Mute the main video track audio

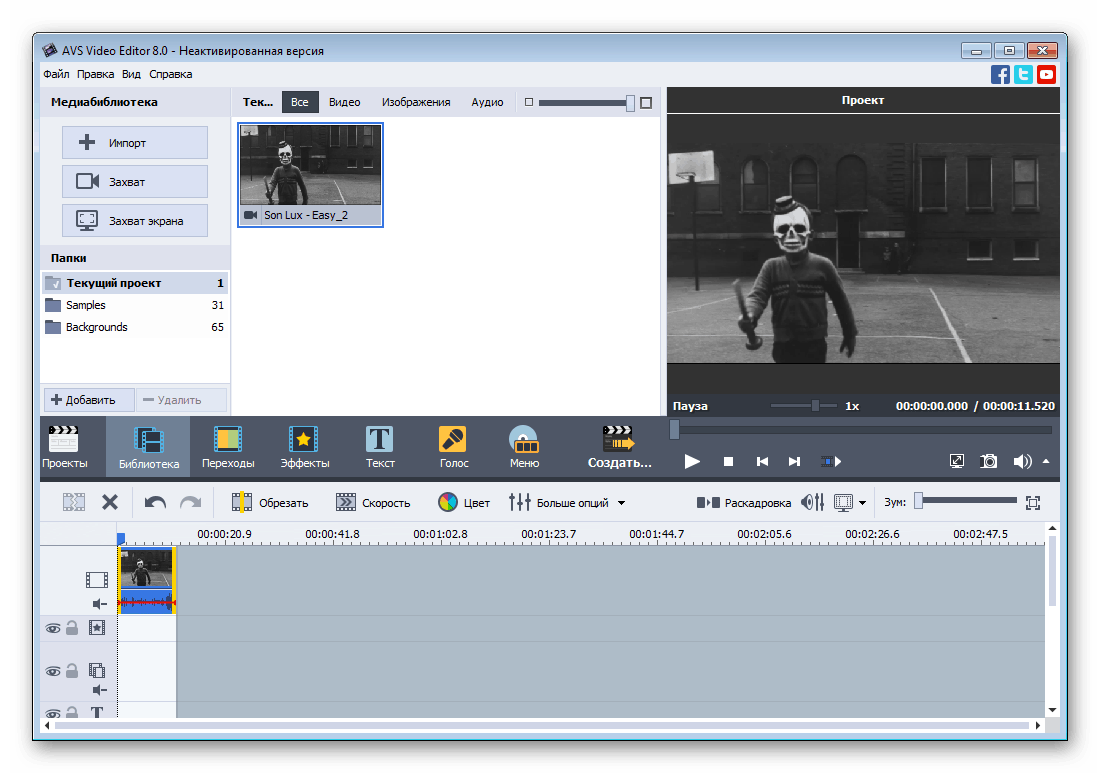click(99, 604)
